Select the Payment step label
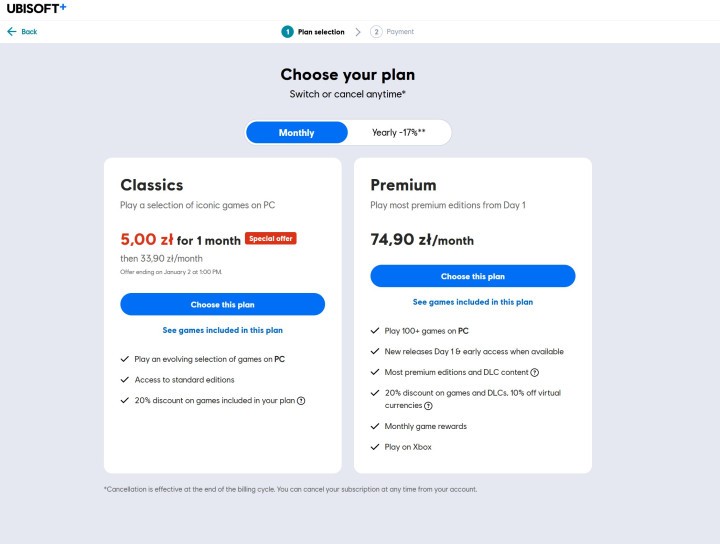This screenshot has width=720, height=544. point(400,32)
